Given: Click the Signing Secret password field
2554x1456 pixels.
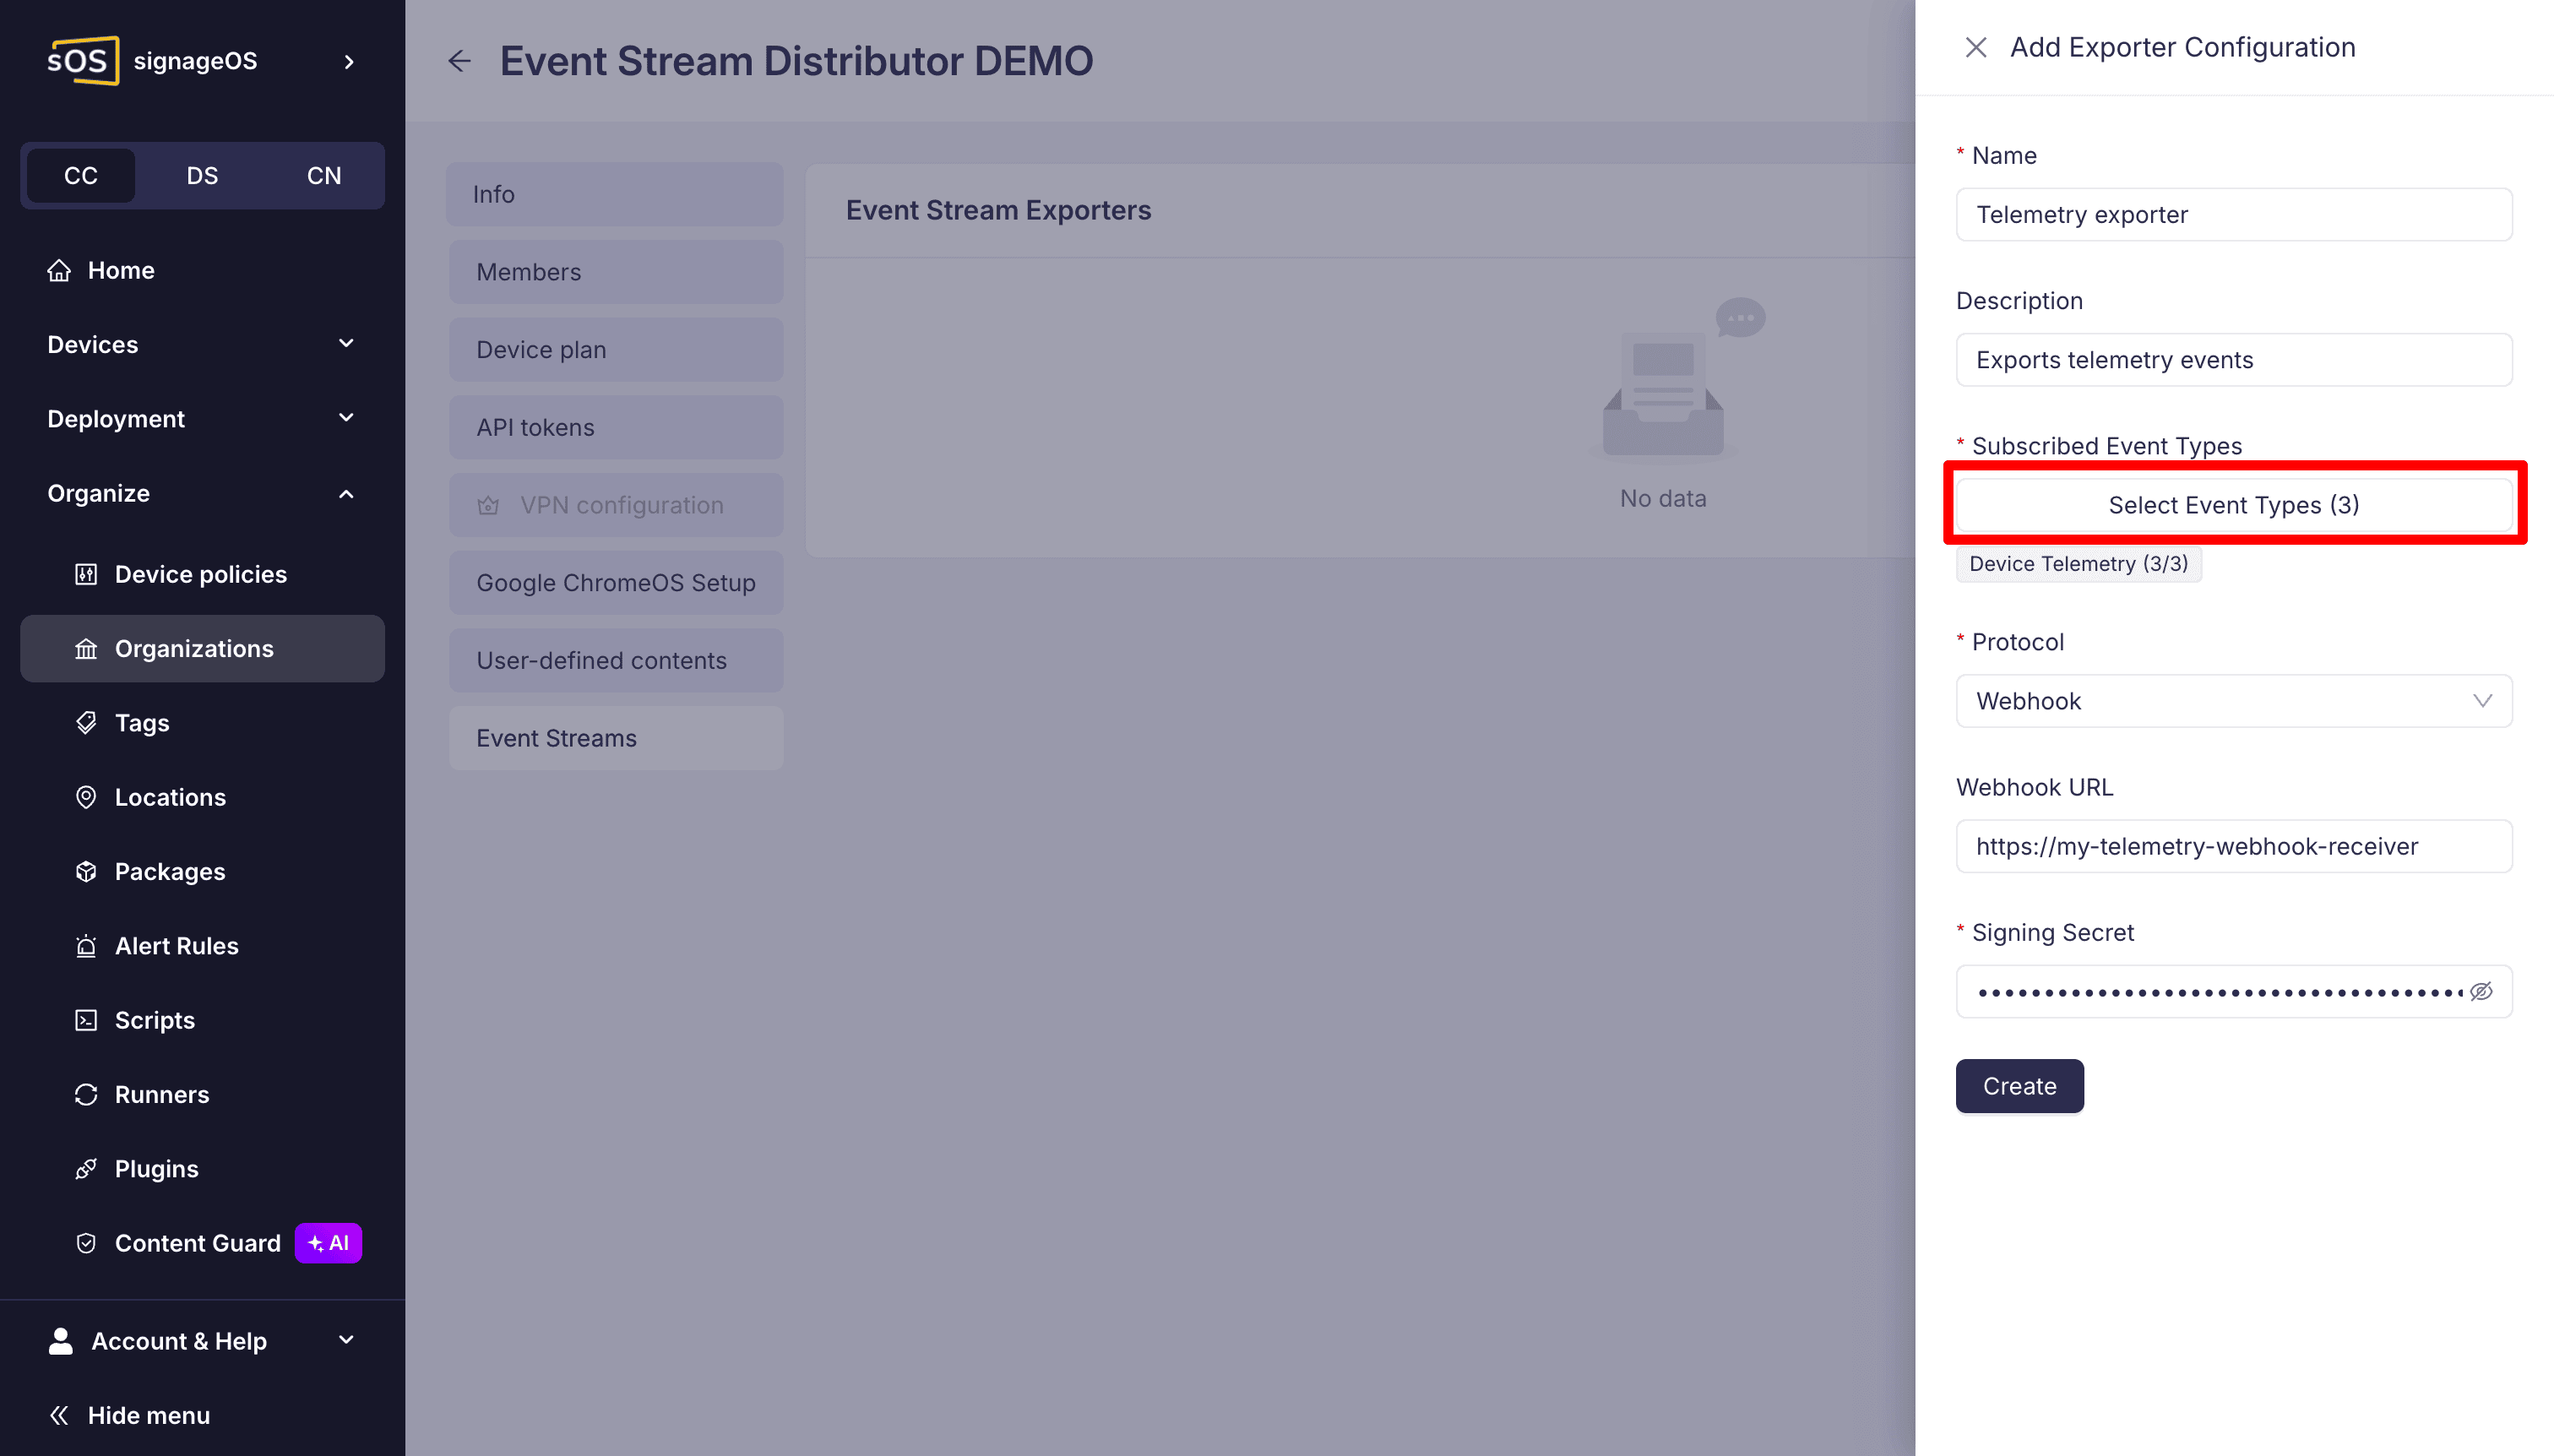Looking at the screenshot, I should point(2233,992).
